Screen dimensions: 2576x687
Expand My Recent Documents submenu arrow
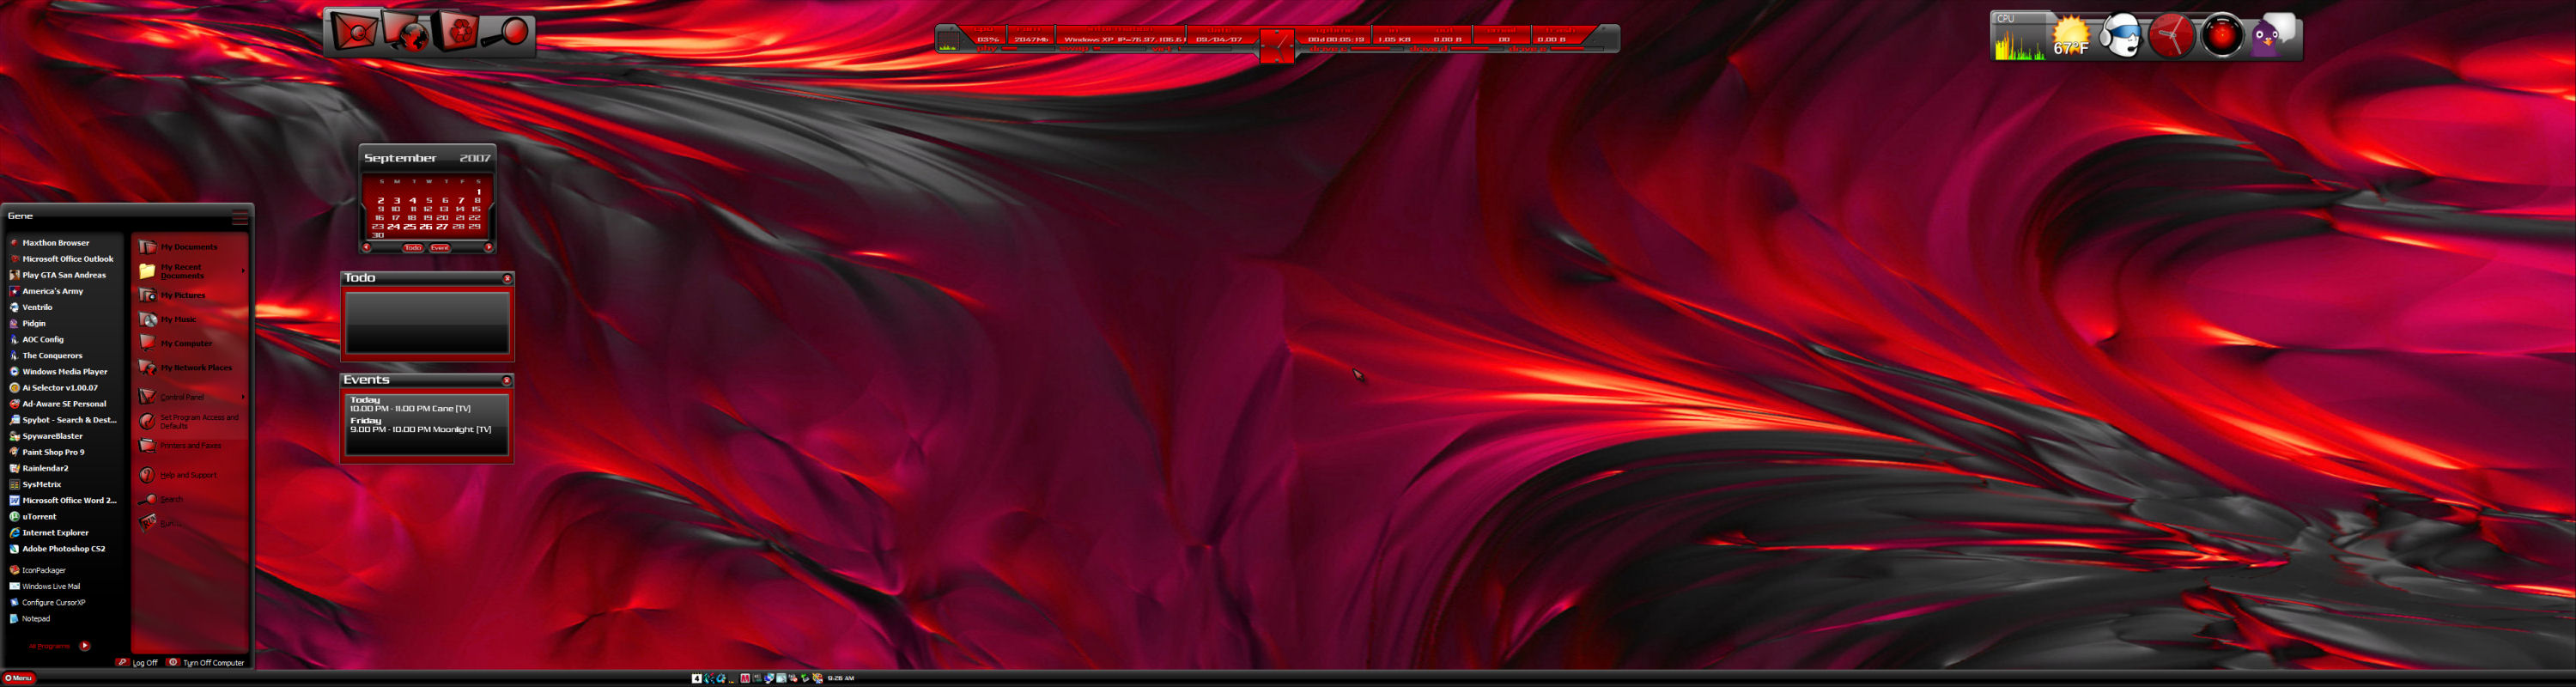point(243,271)
